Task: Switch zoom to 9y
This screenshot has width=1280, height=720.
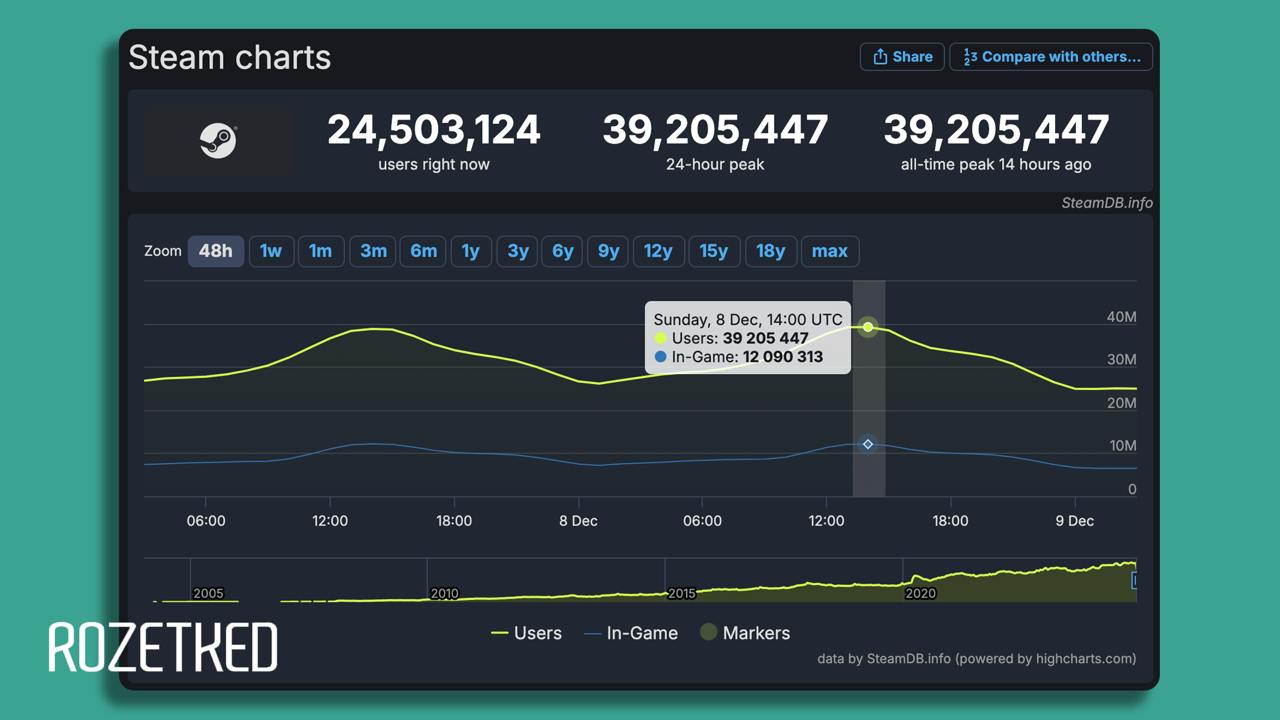Action: point(609,251)
